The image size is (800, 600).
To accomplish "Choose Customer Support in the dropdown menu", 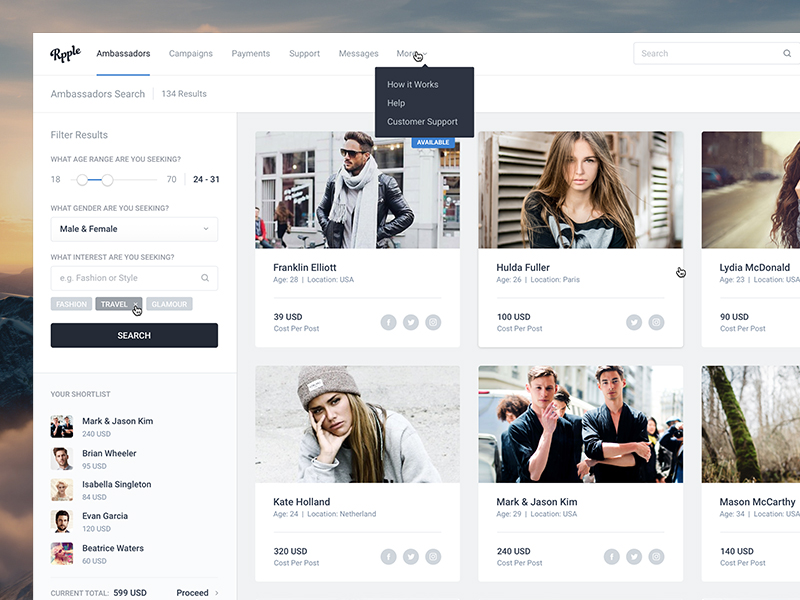I will [422, 122].
